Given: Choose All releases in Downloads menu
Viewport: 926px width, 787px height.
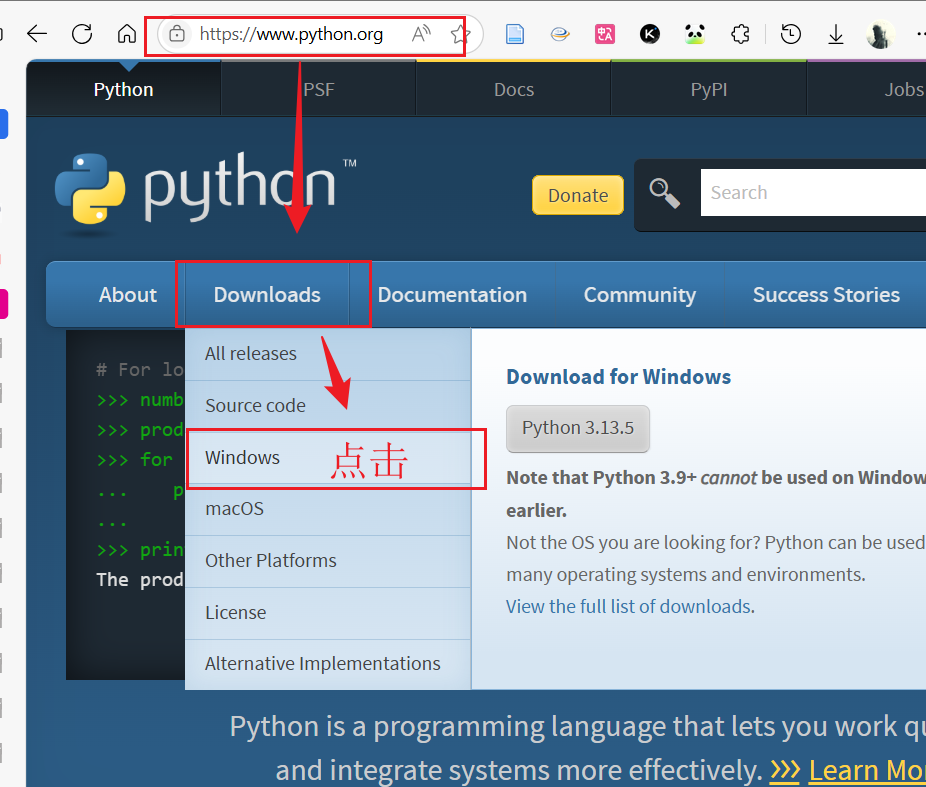Looking at the screenshot, I should tap(328, 354).
